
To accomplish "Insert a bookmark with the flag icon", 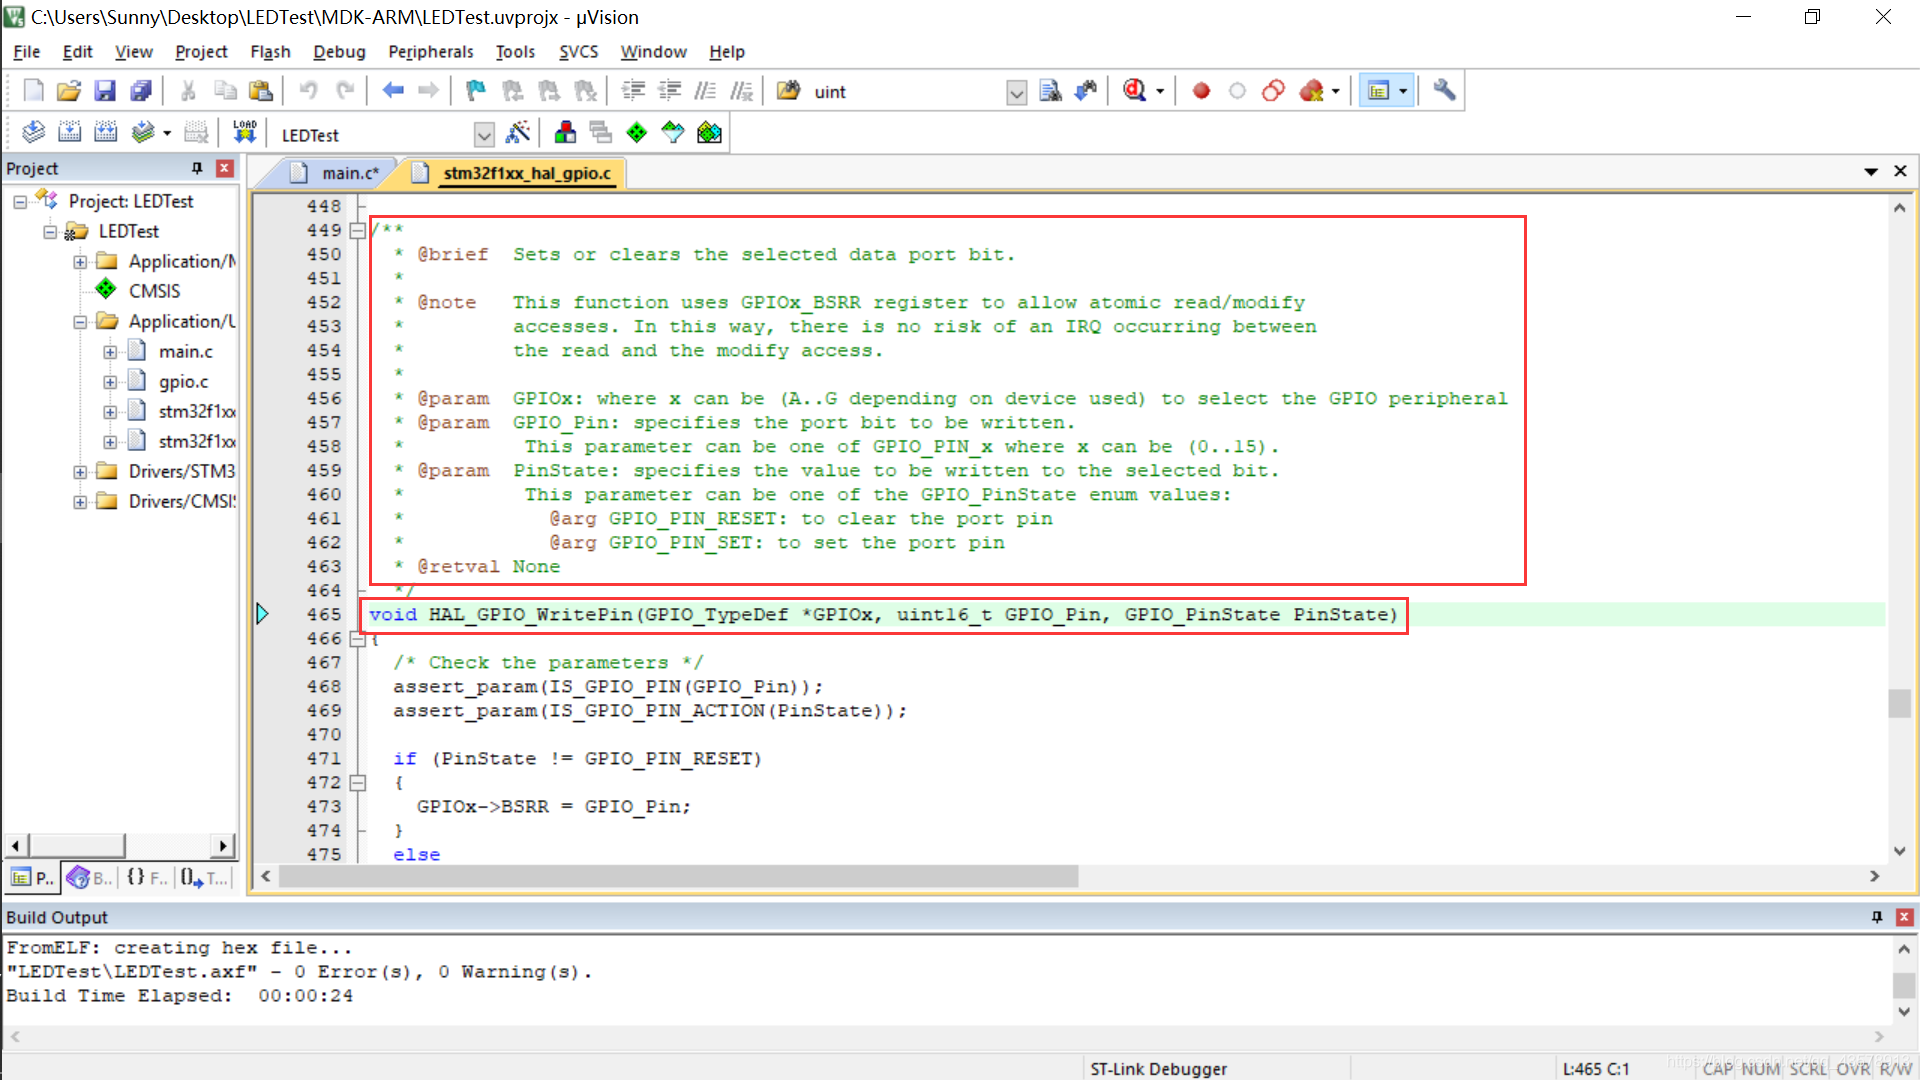I will tap(476, 91).
